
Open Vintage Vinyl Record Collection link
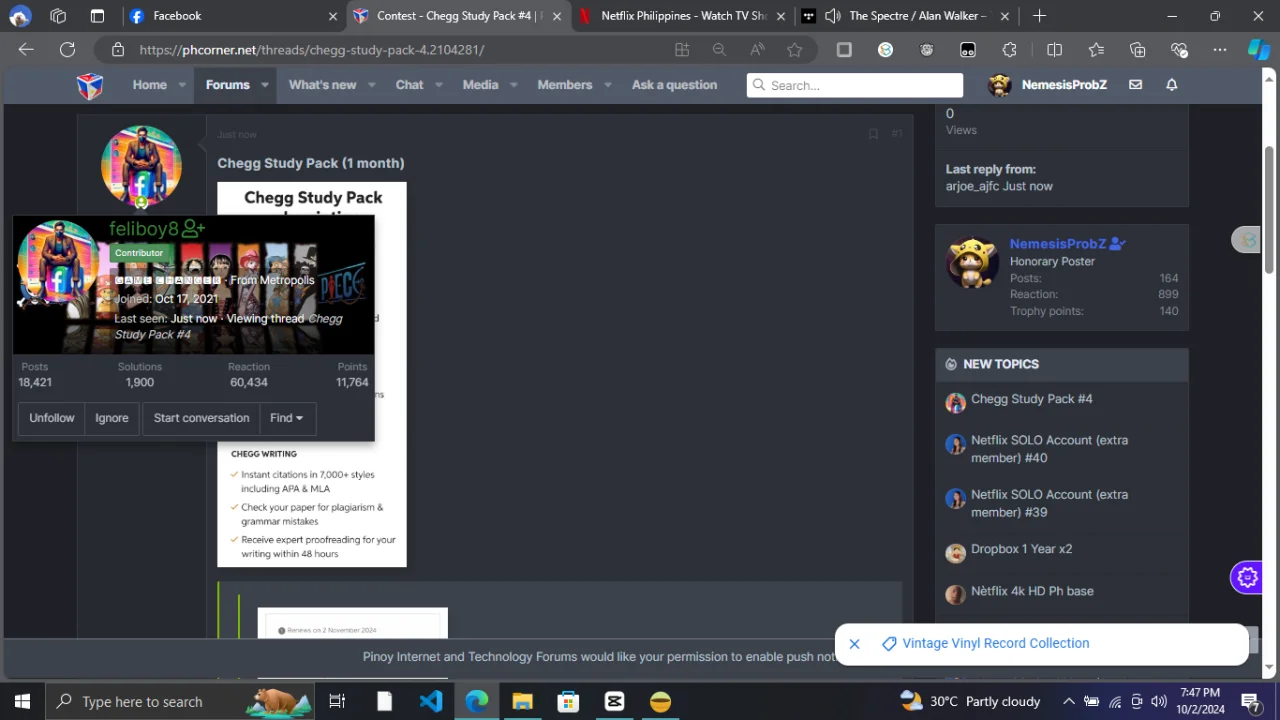[995, 644]
